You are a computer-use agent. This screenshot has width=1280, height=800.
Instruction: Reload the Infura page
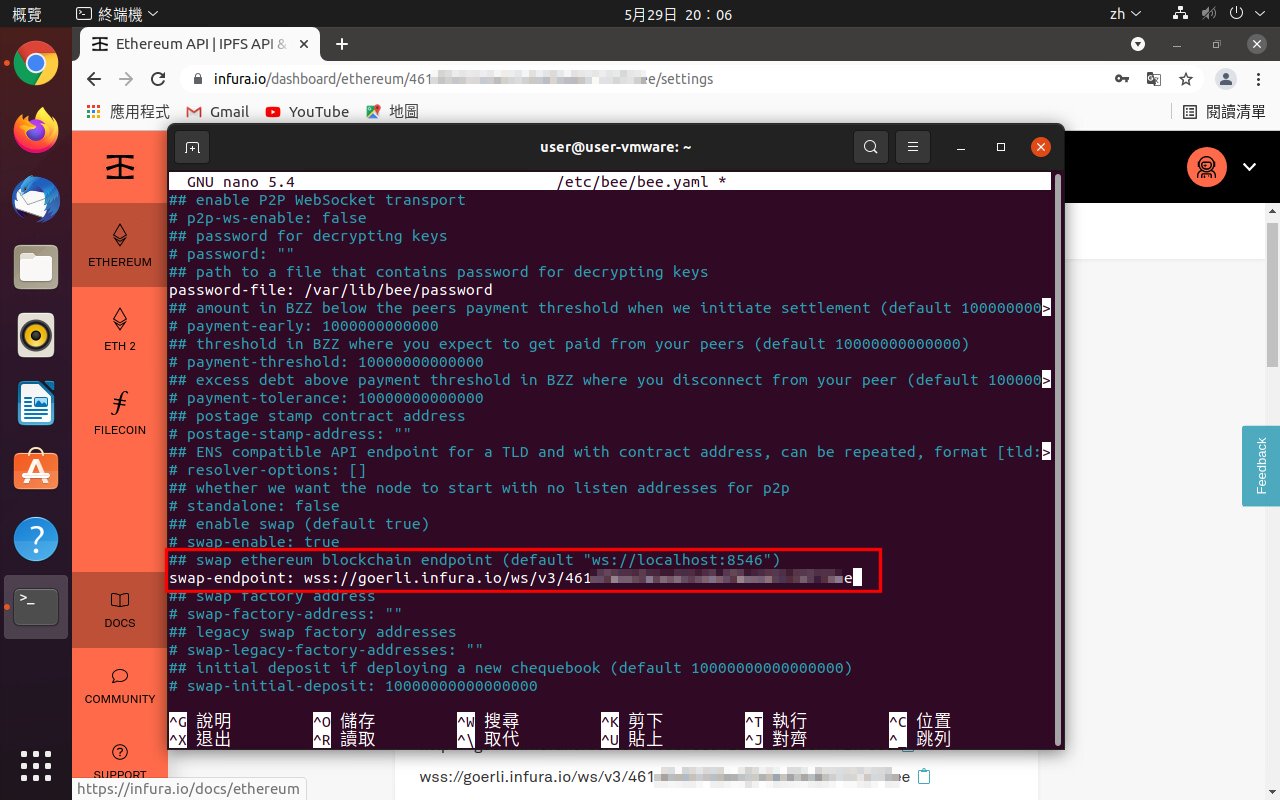click(158, 79)
